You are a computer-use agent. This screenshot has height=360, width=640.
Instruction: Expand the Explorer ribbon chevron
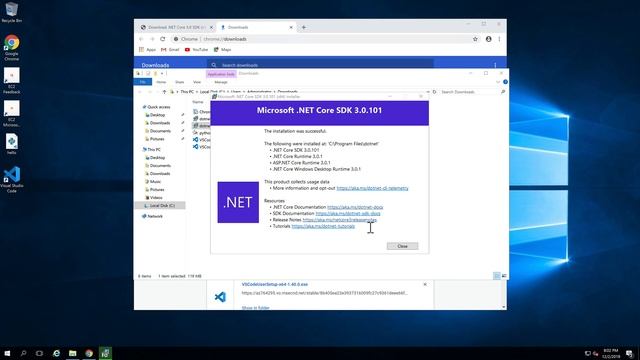[x=498, y=82]
